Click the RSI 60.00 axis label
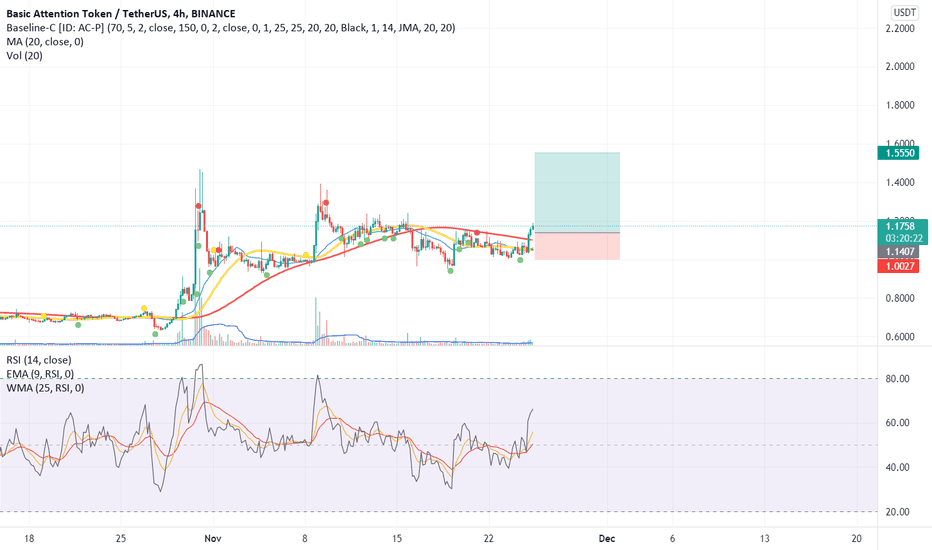 (x=898, y=423)
